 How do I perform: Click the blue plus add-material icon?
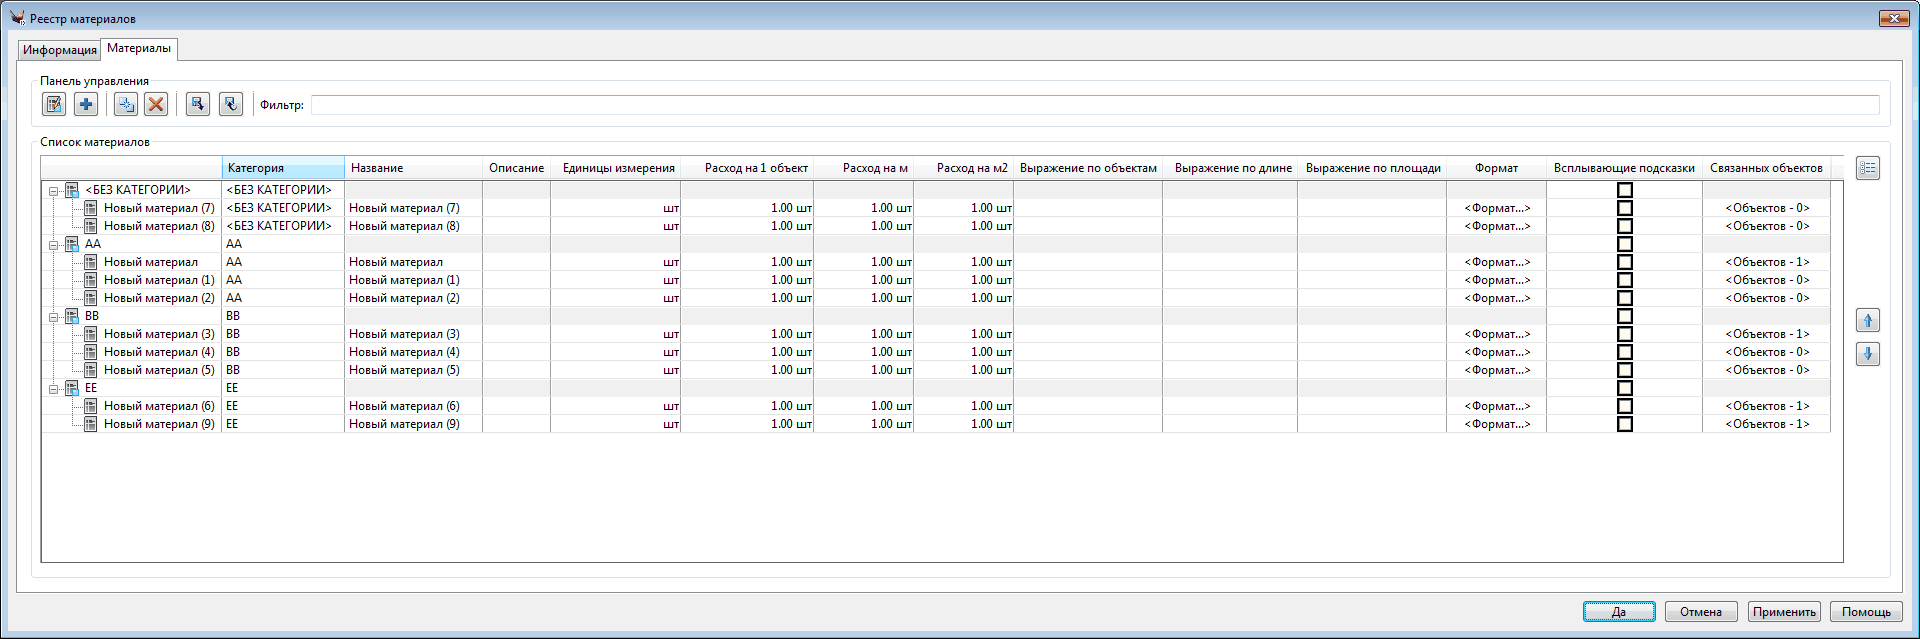pos(86,104)
